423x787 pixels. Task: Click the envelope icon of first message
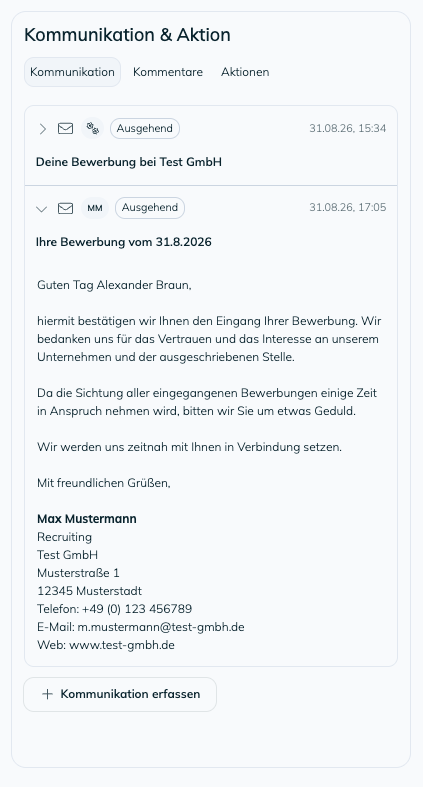(65, 129)
